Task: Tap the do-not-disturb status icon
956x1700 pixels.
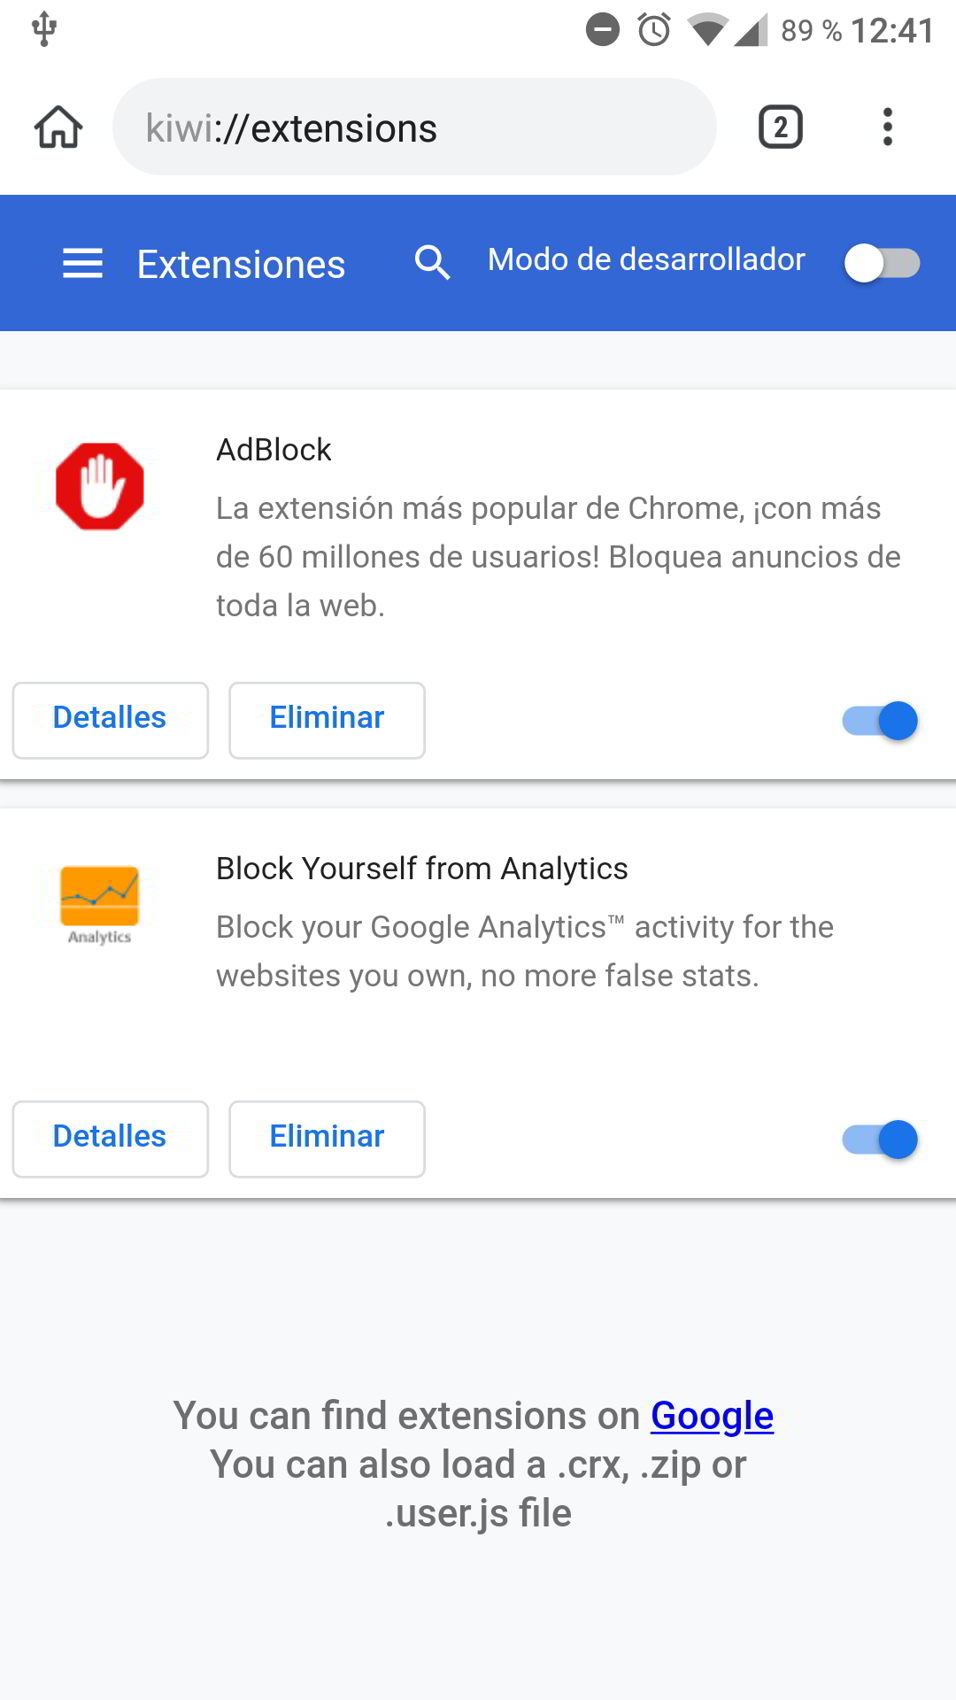Action: point(603,30)
